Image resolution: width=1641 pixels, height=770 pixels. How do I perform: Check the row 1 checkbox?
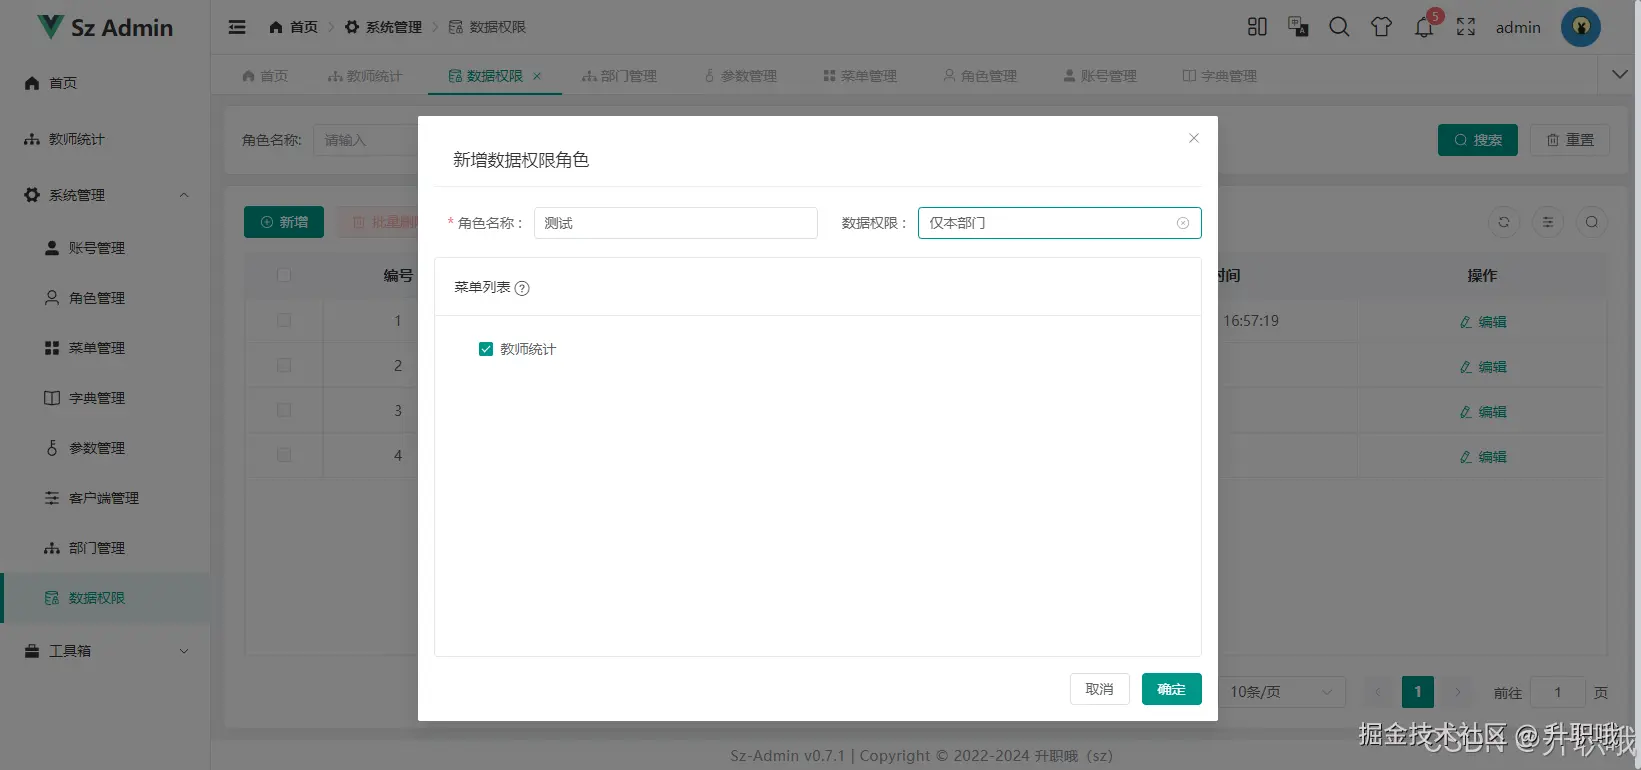coord(284,320)
